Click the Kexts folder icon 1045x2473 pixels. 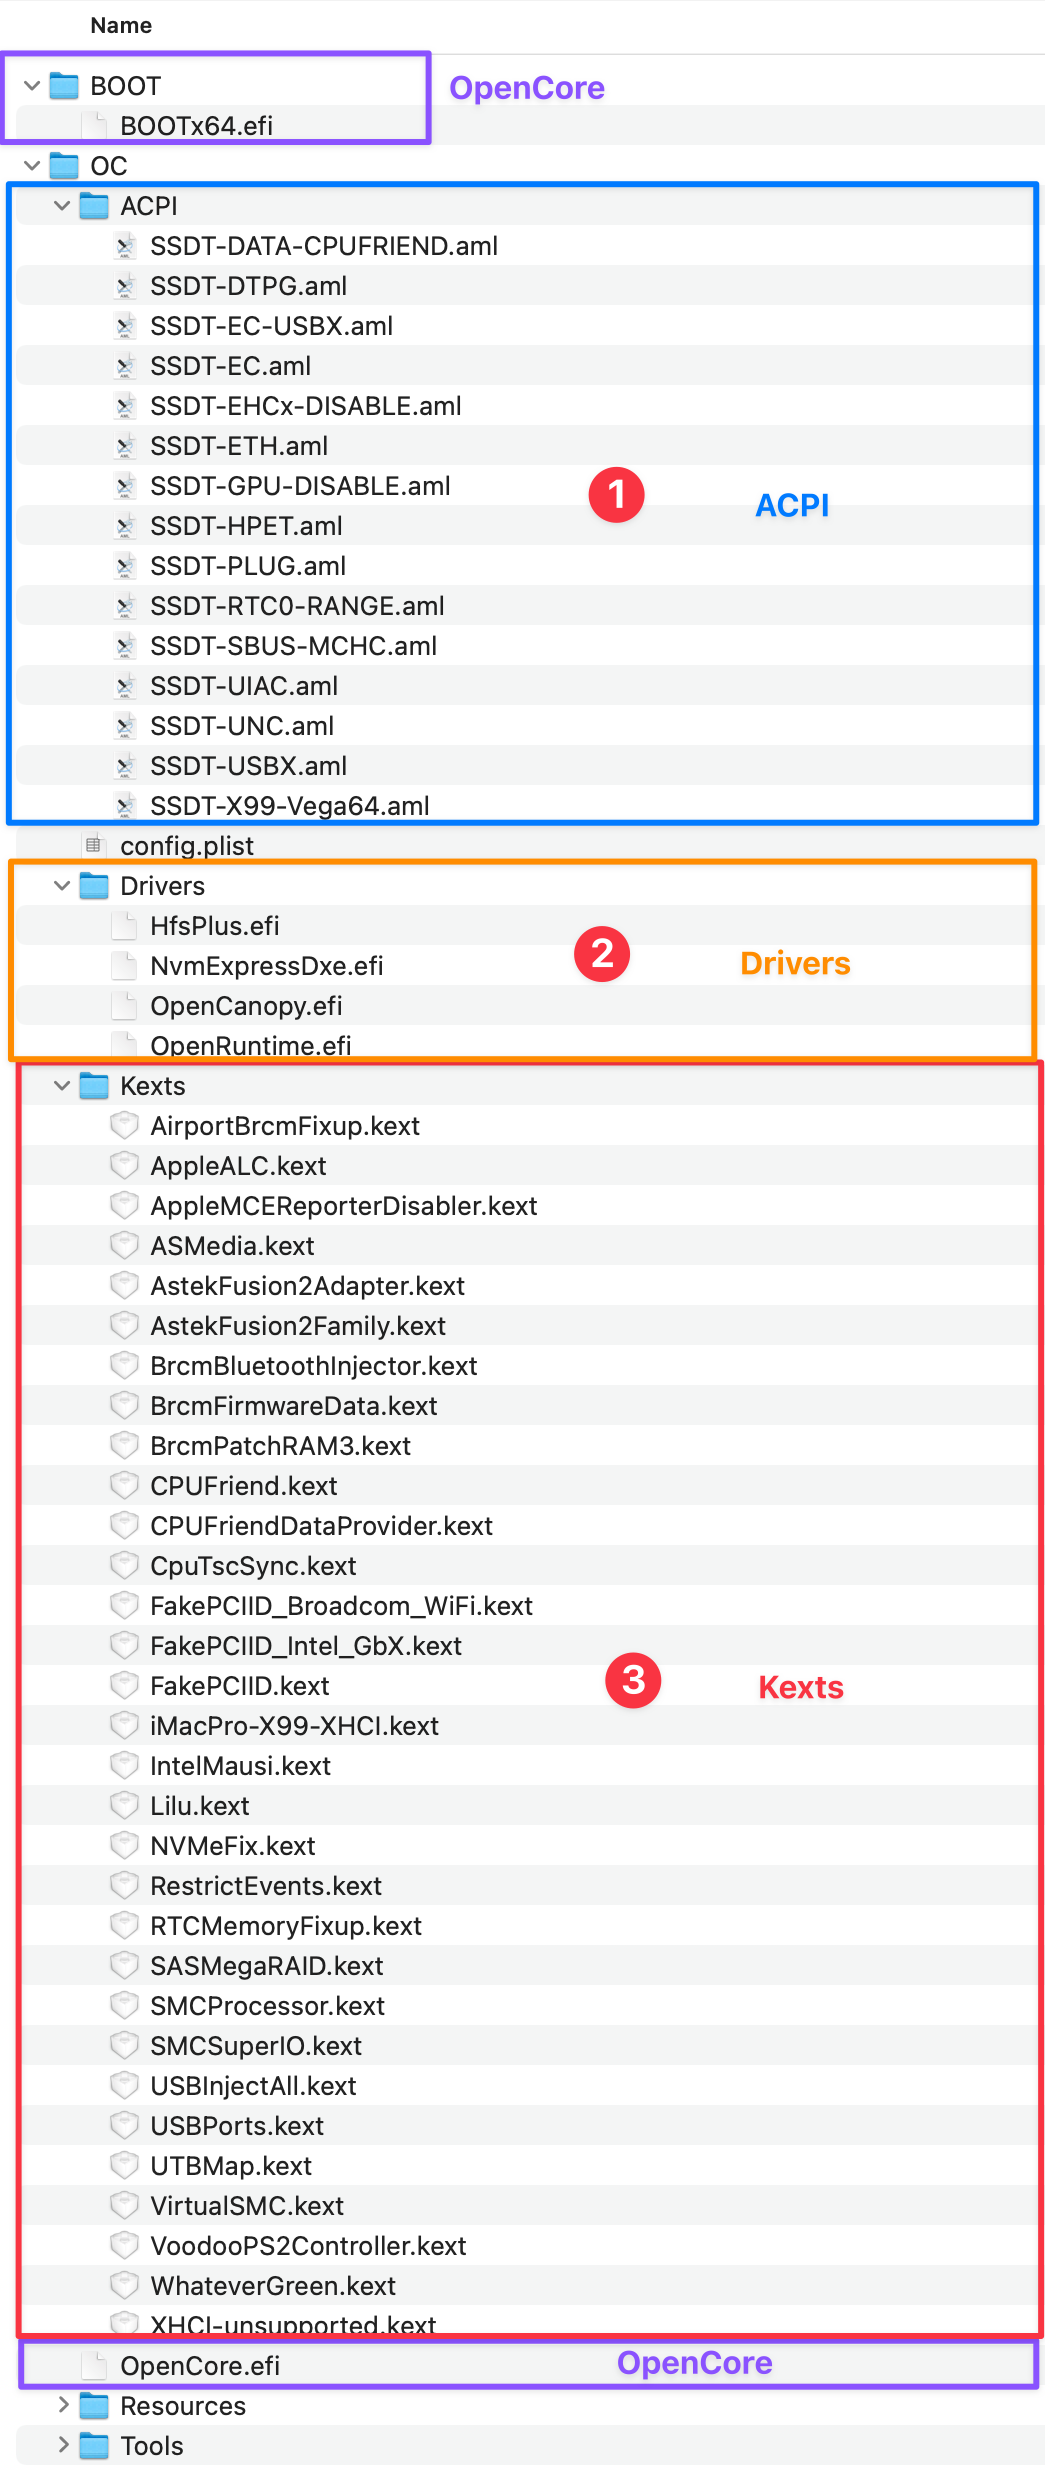point(94,1086)
